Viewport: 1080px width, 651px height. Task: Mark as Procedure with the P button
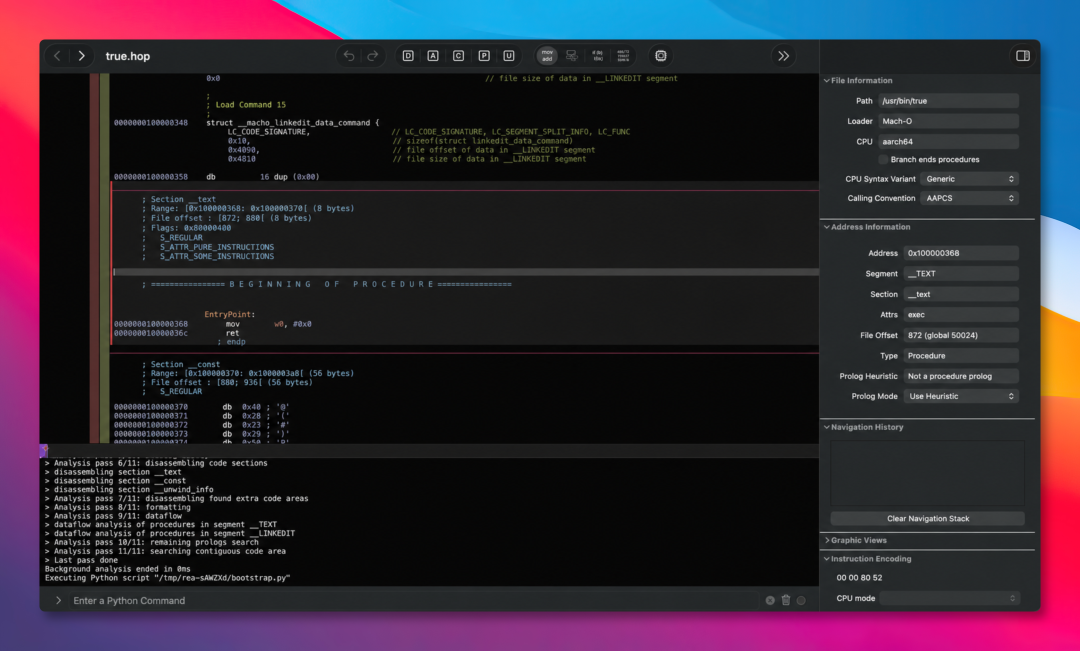click(484, 56)
